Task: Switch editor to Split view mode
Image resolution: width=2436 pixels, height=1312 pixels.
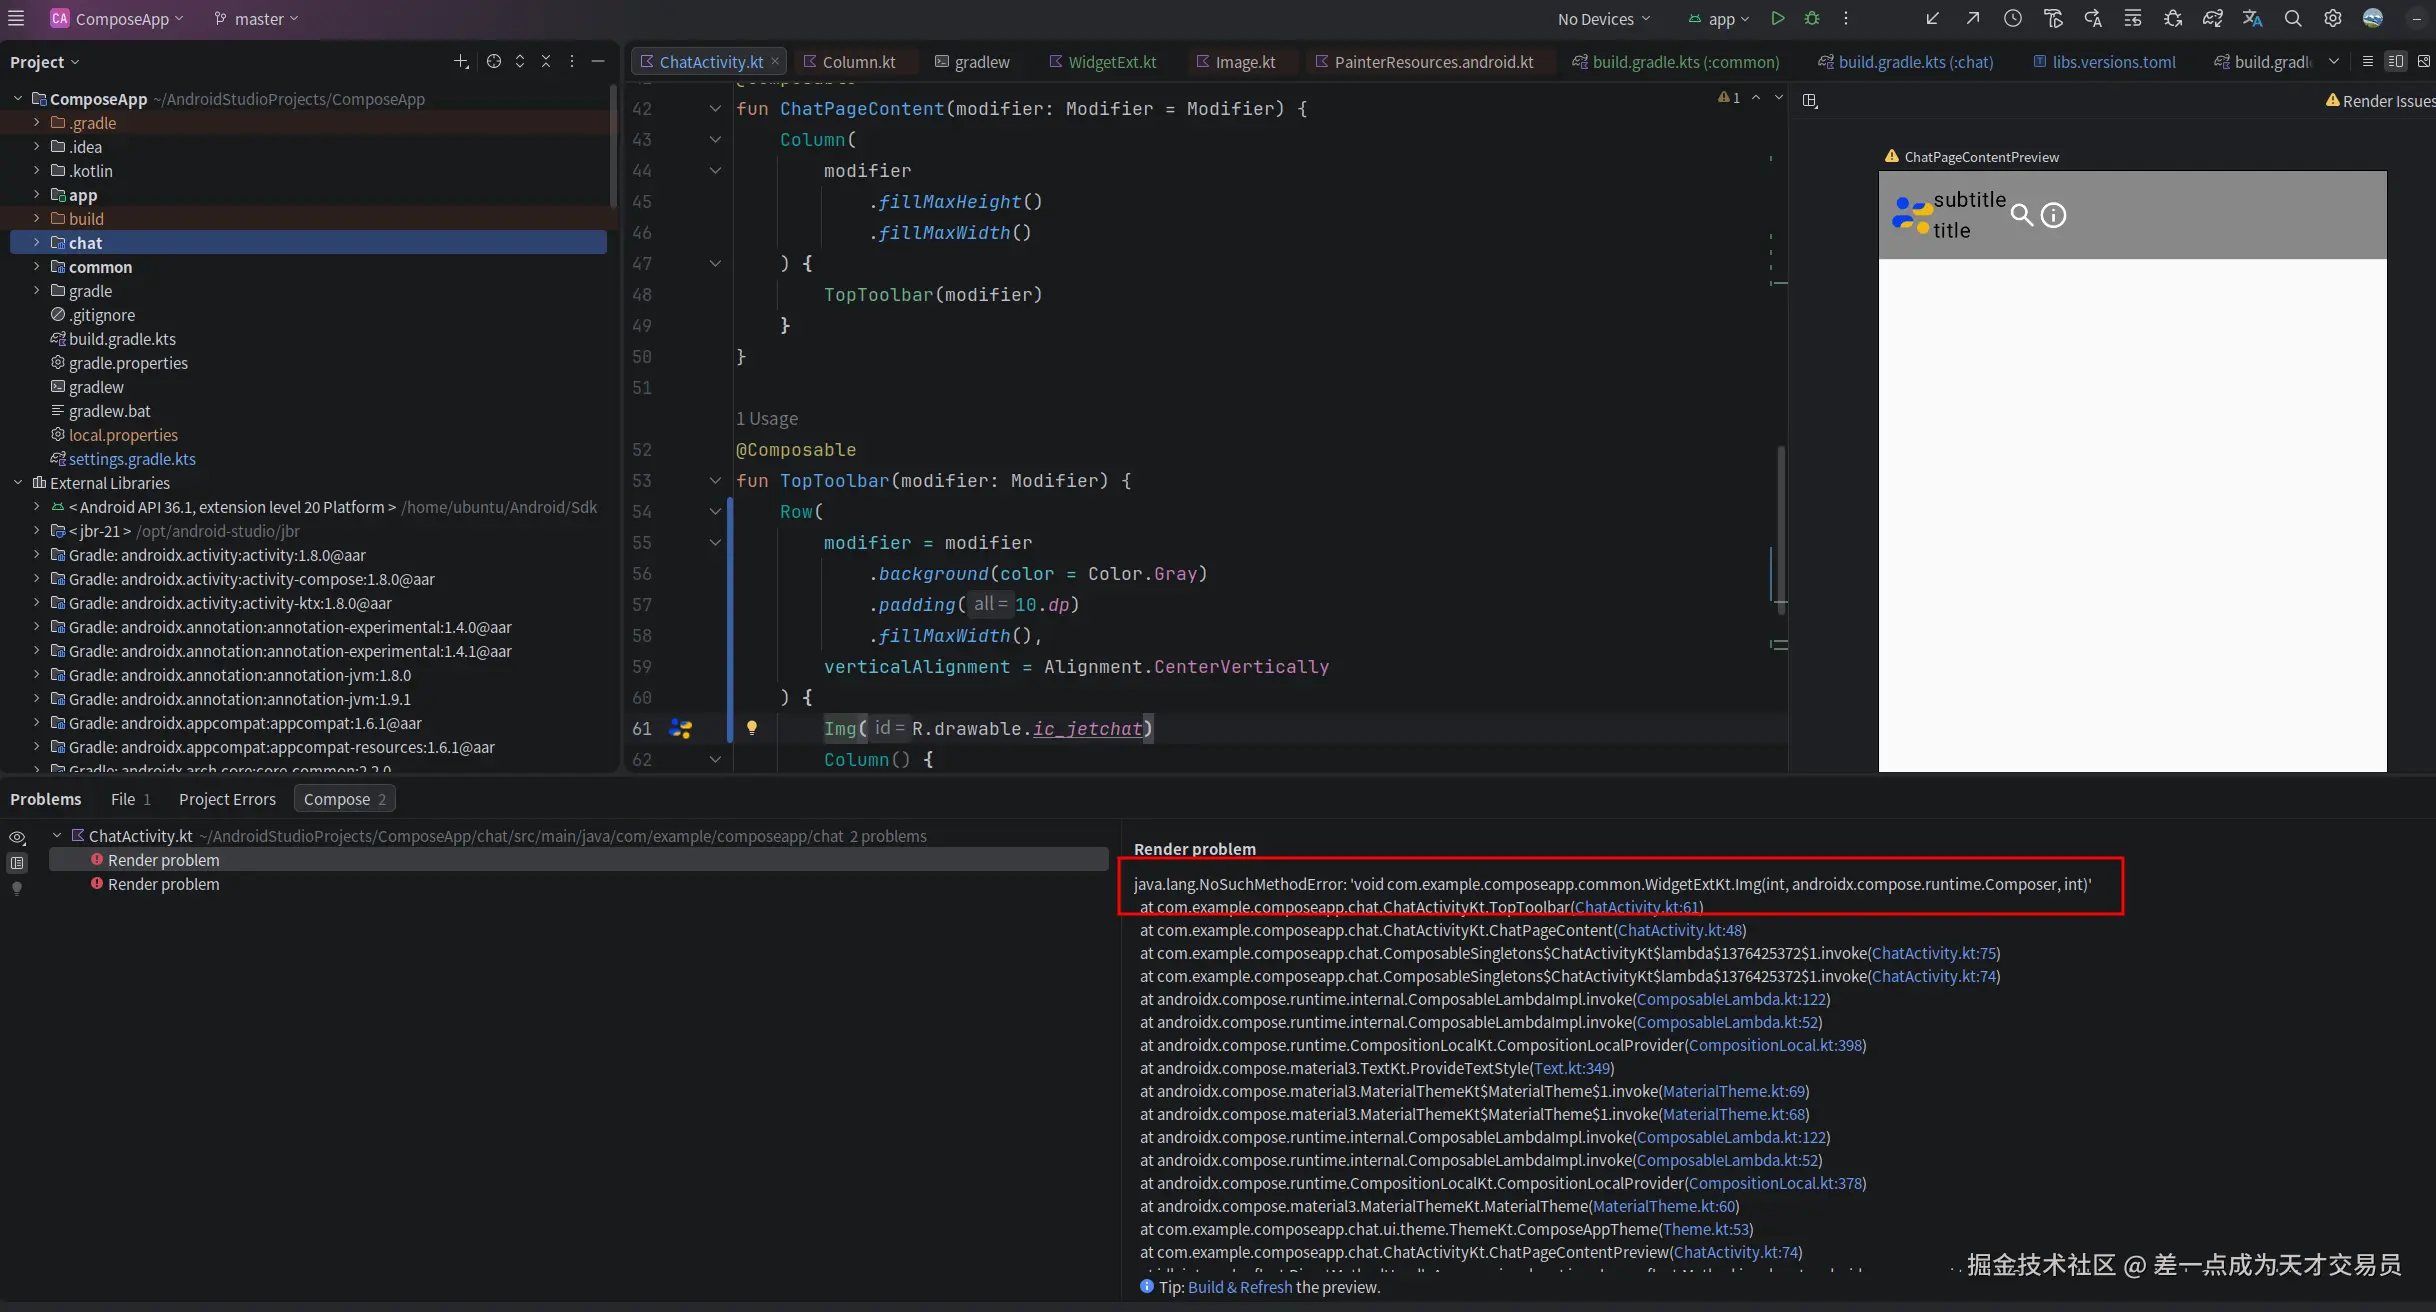Action: coord(2395,61)
